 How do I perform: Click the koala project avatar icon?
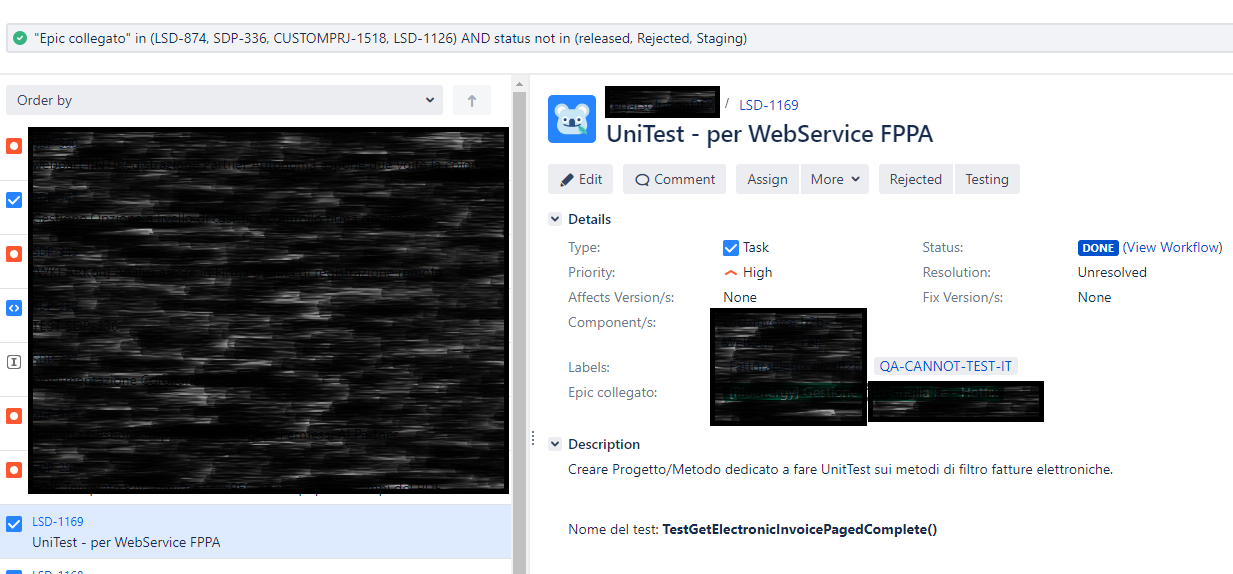(572, 119)
